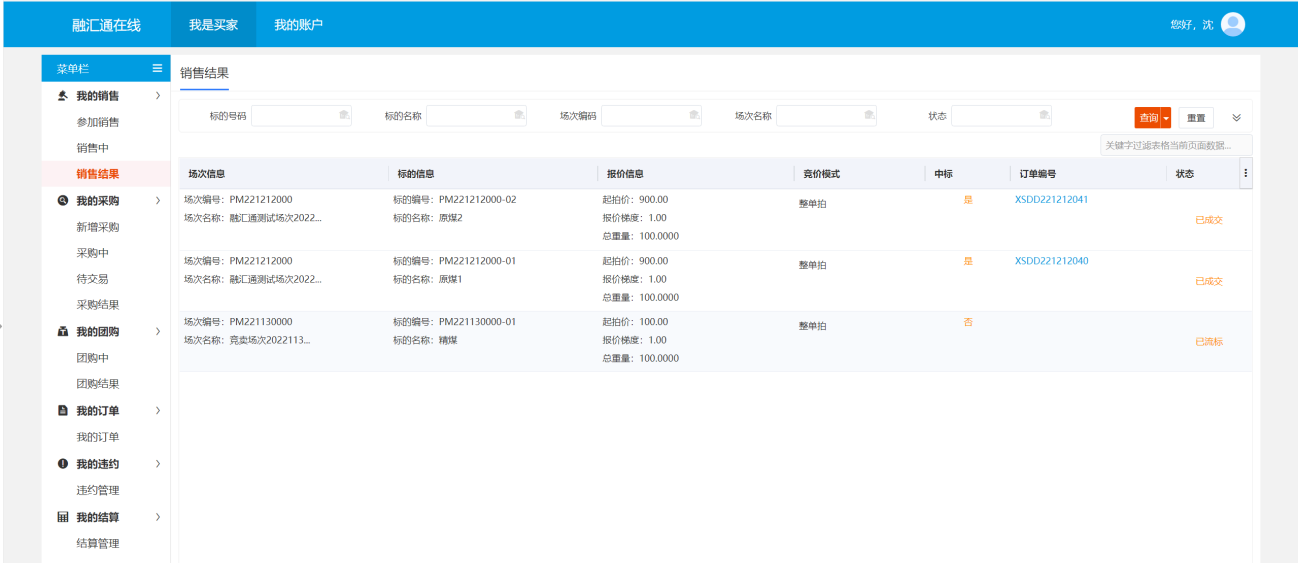Open the 查询 button dropdown arrow
Viewport: 1298px width, 563px height.
[x=1165, y=118]
